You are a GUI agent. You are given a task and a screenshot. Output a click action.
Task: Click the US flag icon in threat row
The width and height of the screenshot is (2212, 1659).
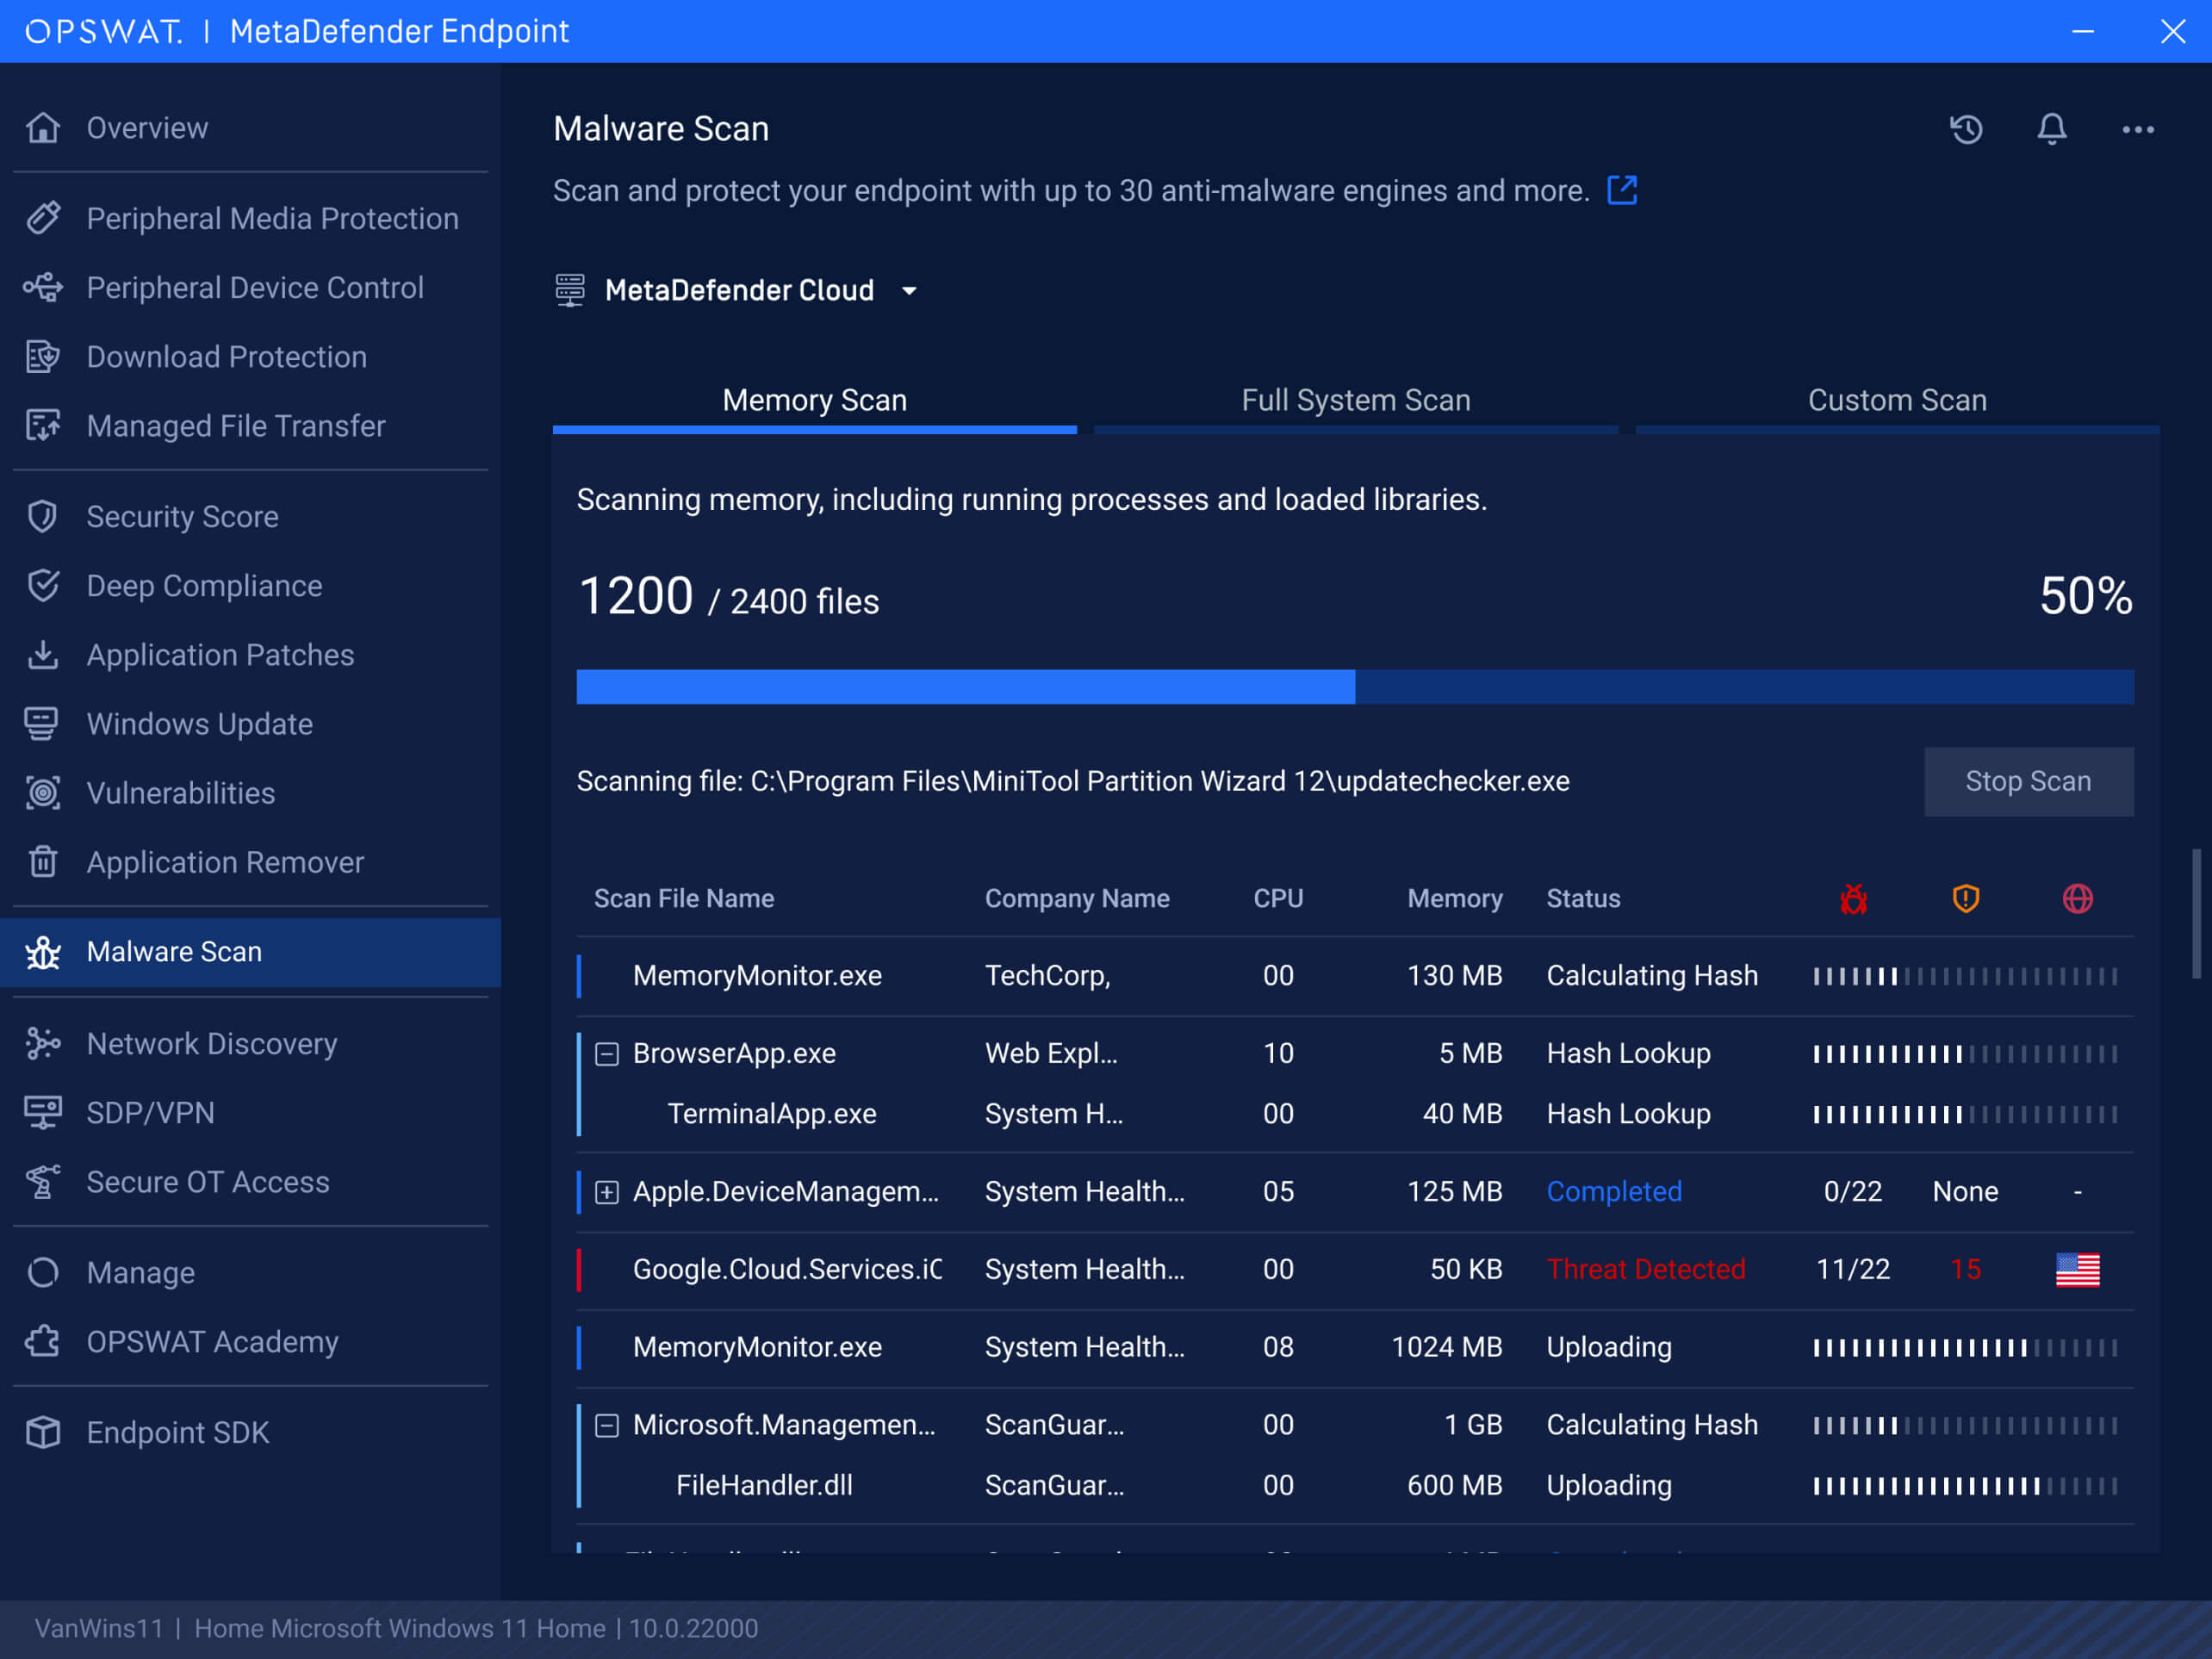pos(2076,1269)
